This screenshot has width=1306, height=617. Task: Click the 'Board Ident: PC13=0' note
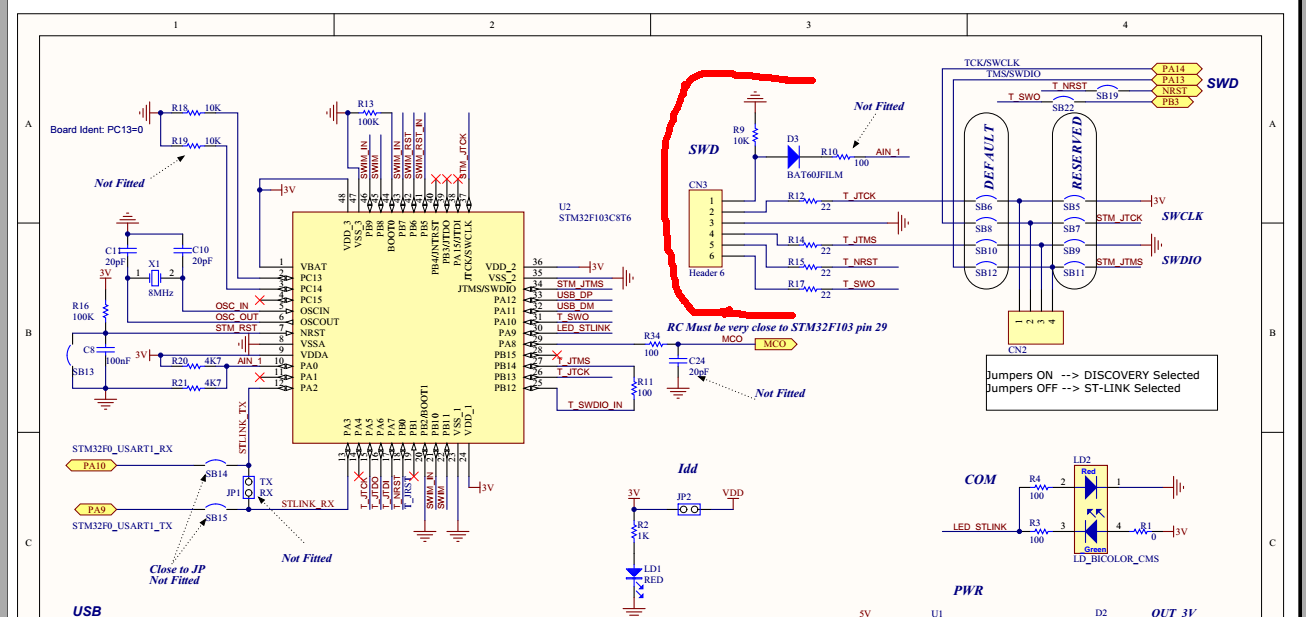[x=97, y=129]
